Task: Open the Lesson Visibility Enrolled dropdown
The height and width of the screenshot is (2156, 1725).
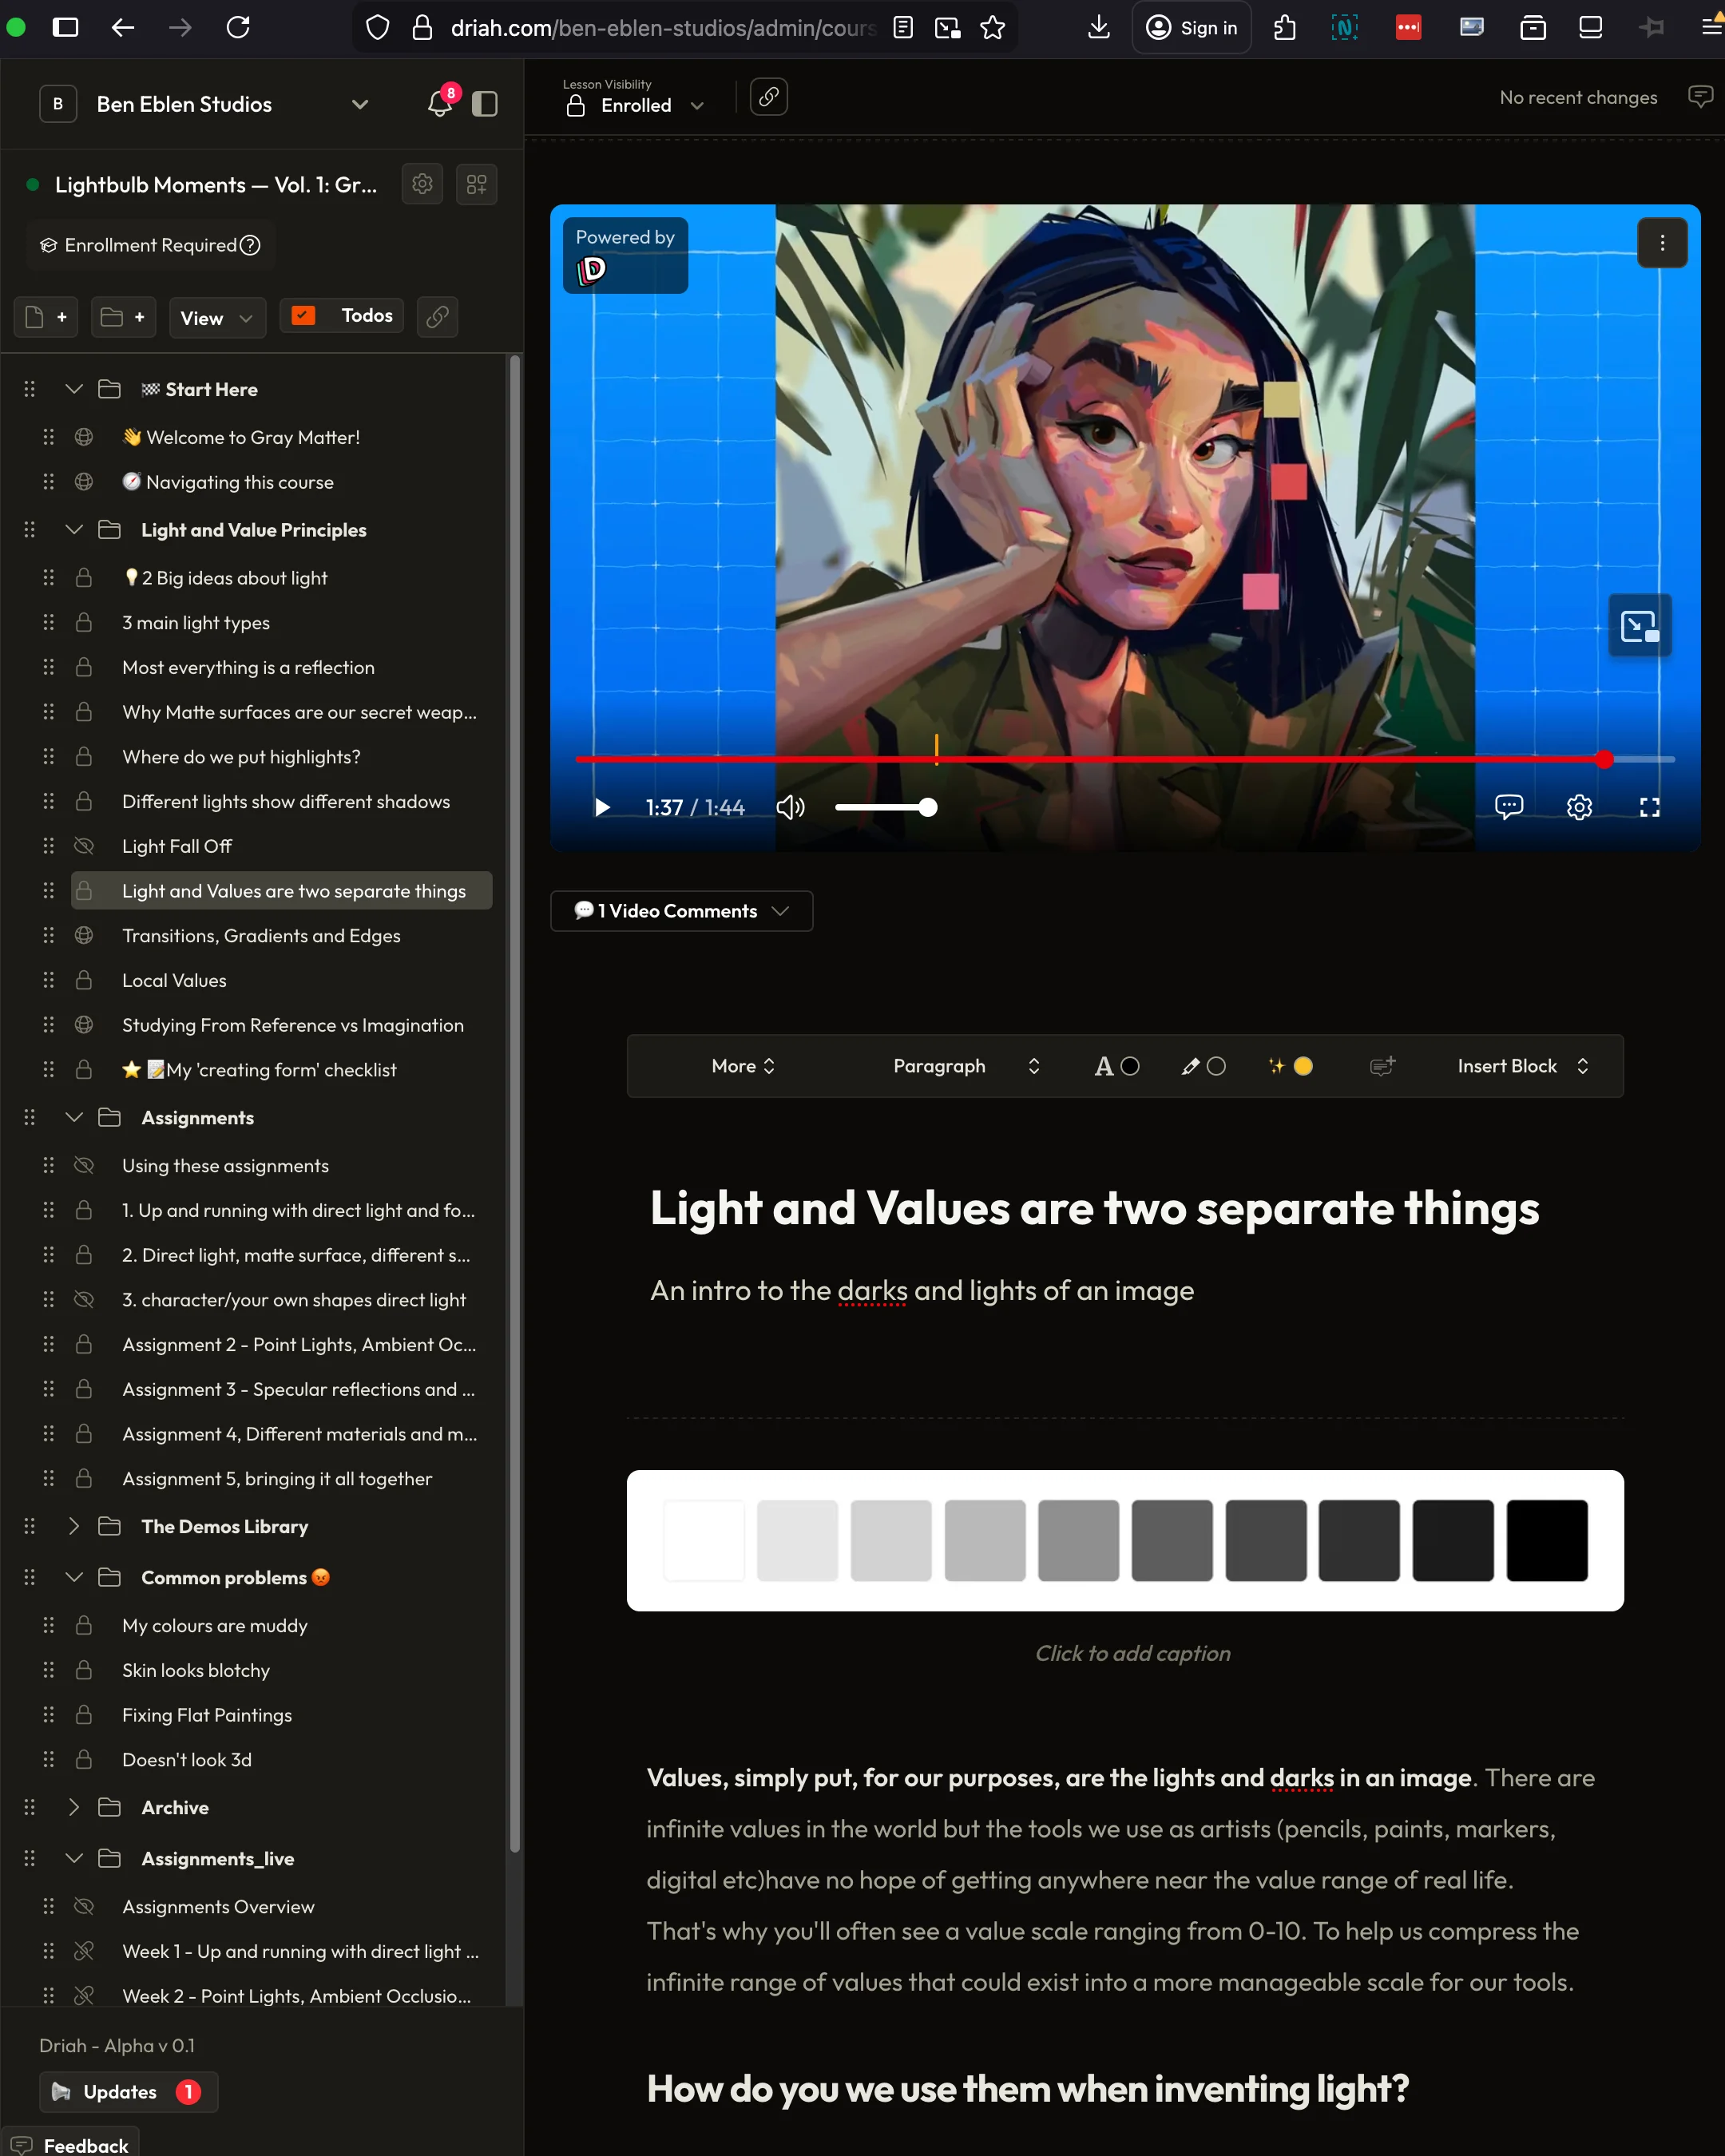Action: 636,105
